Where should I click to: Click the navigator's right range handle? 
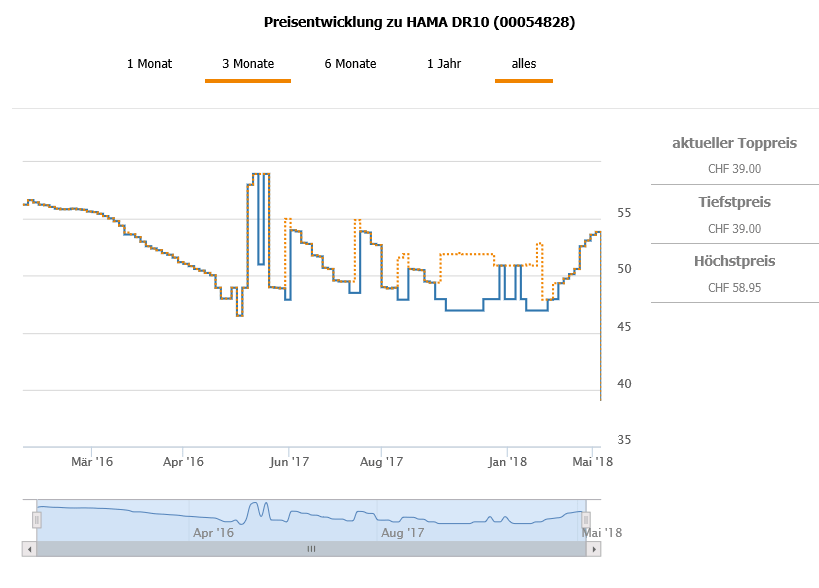point(587,520)
